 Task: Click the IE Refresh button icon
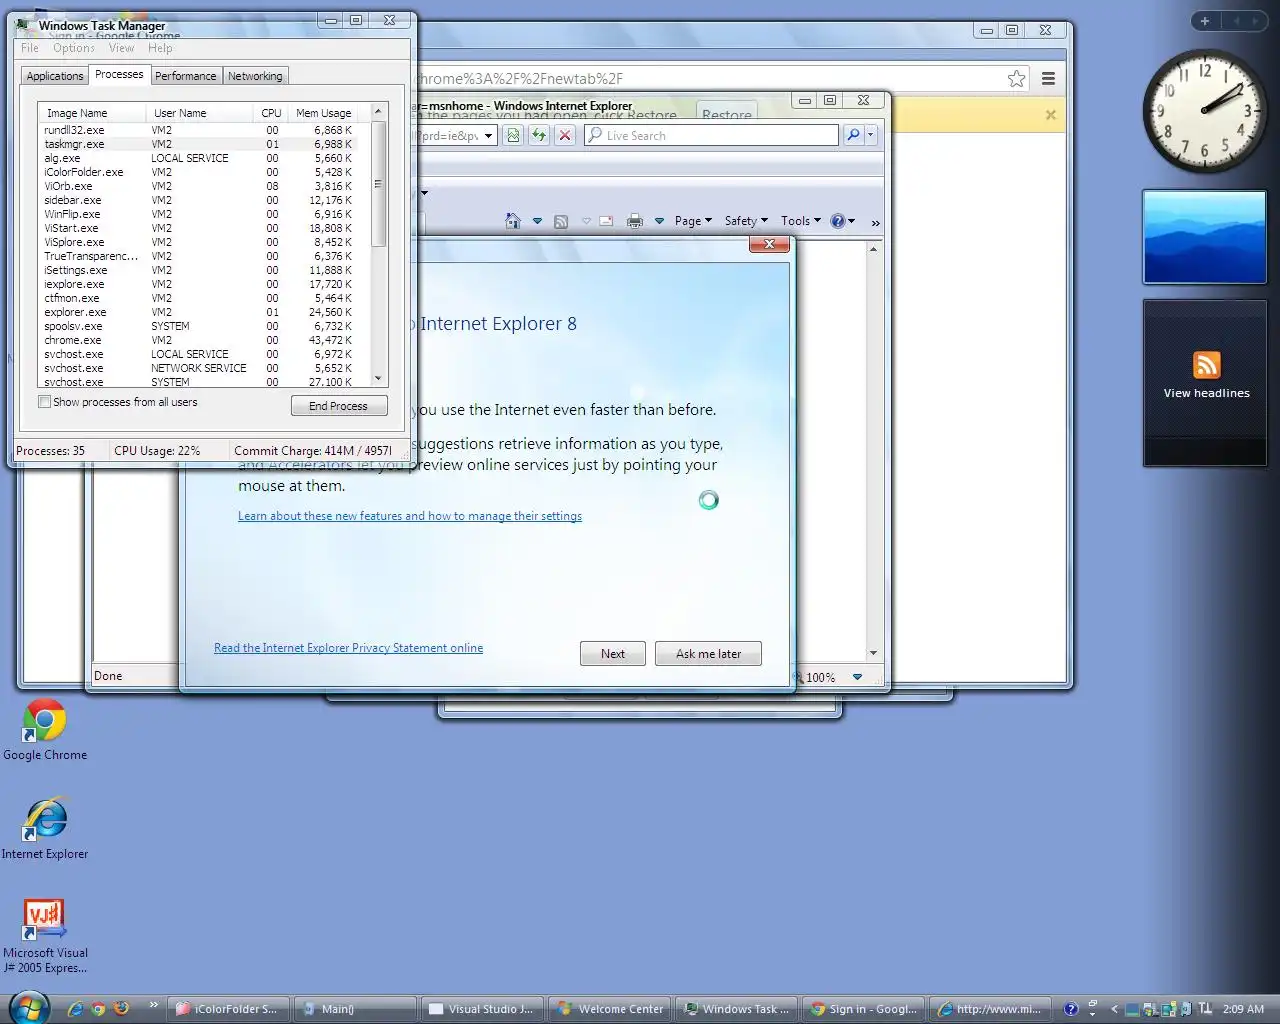539,135
